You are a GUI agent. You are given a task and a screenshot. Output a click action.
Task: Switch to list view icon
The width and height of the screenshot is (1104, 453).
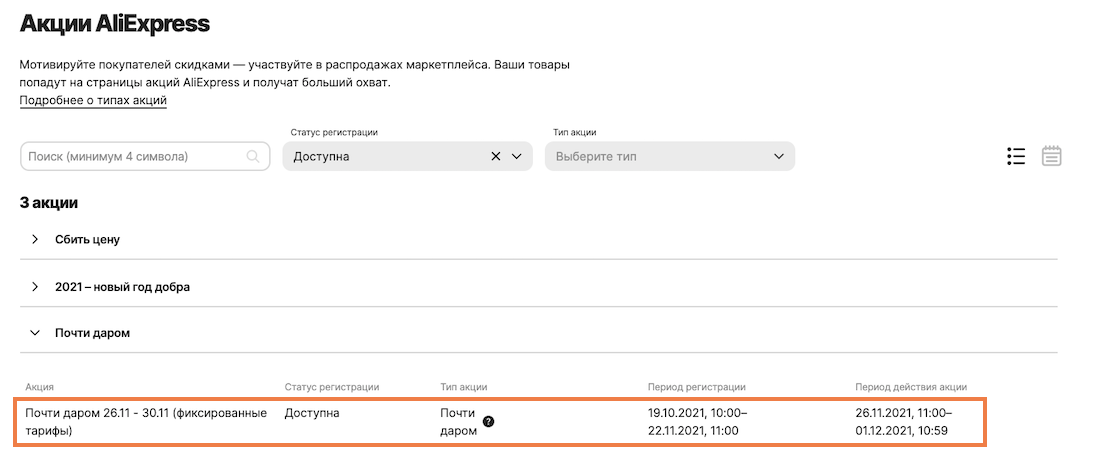(1017, 156)
